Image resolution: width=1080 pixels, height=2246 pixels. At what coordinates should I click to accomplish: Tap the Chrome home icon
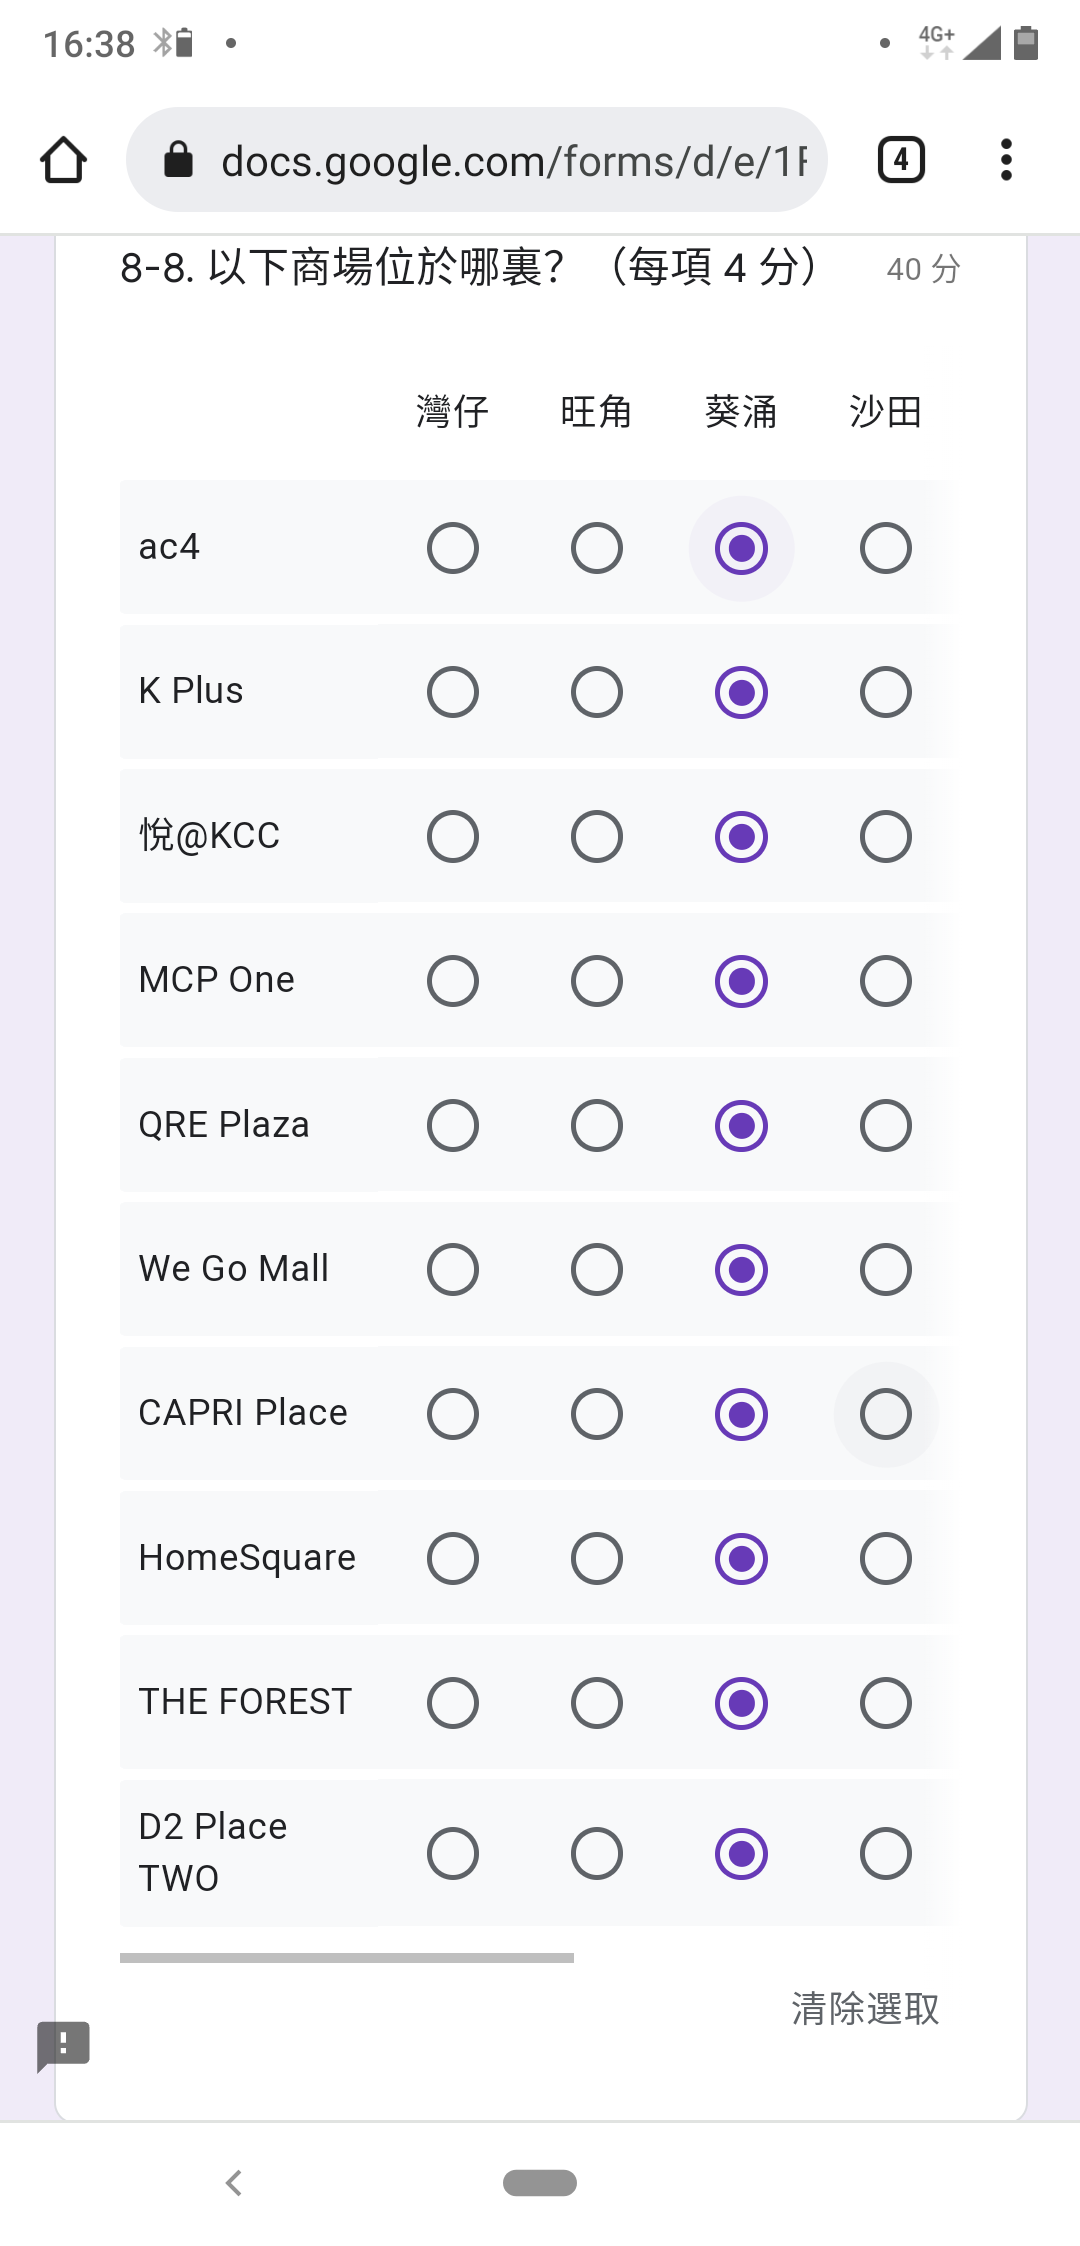[63, 160]
